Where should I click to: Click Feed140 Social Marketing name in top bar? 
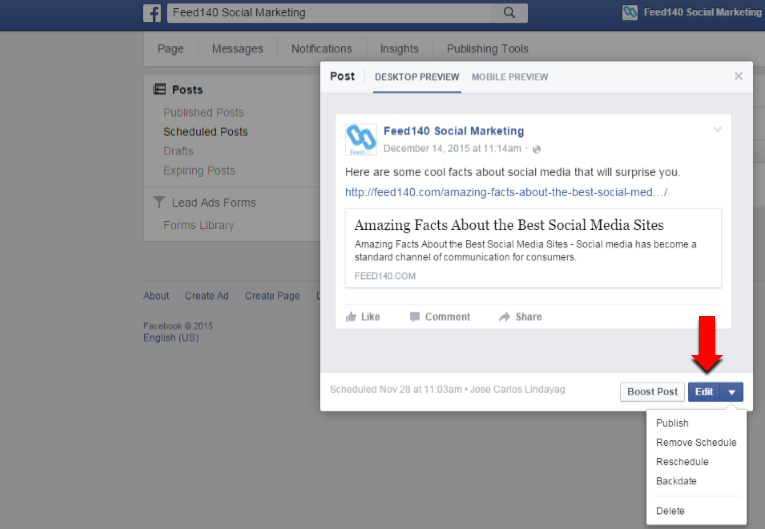703,12
